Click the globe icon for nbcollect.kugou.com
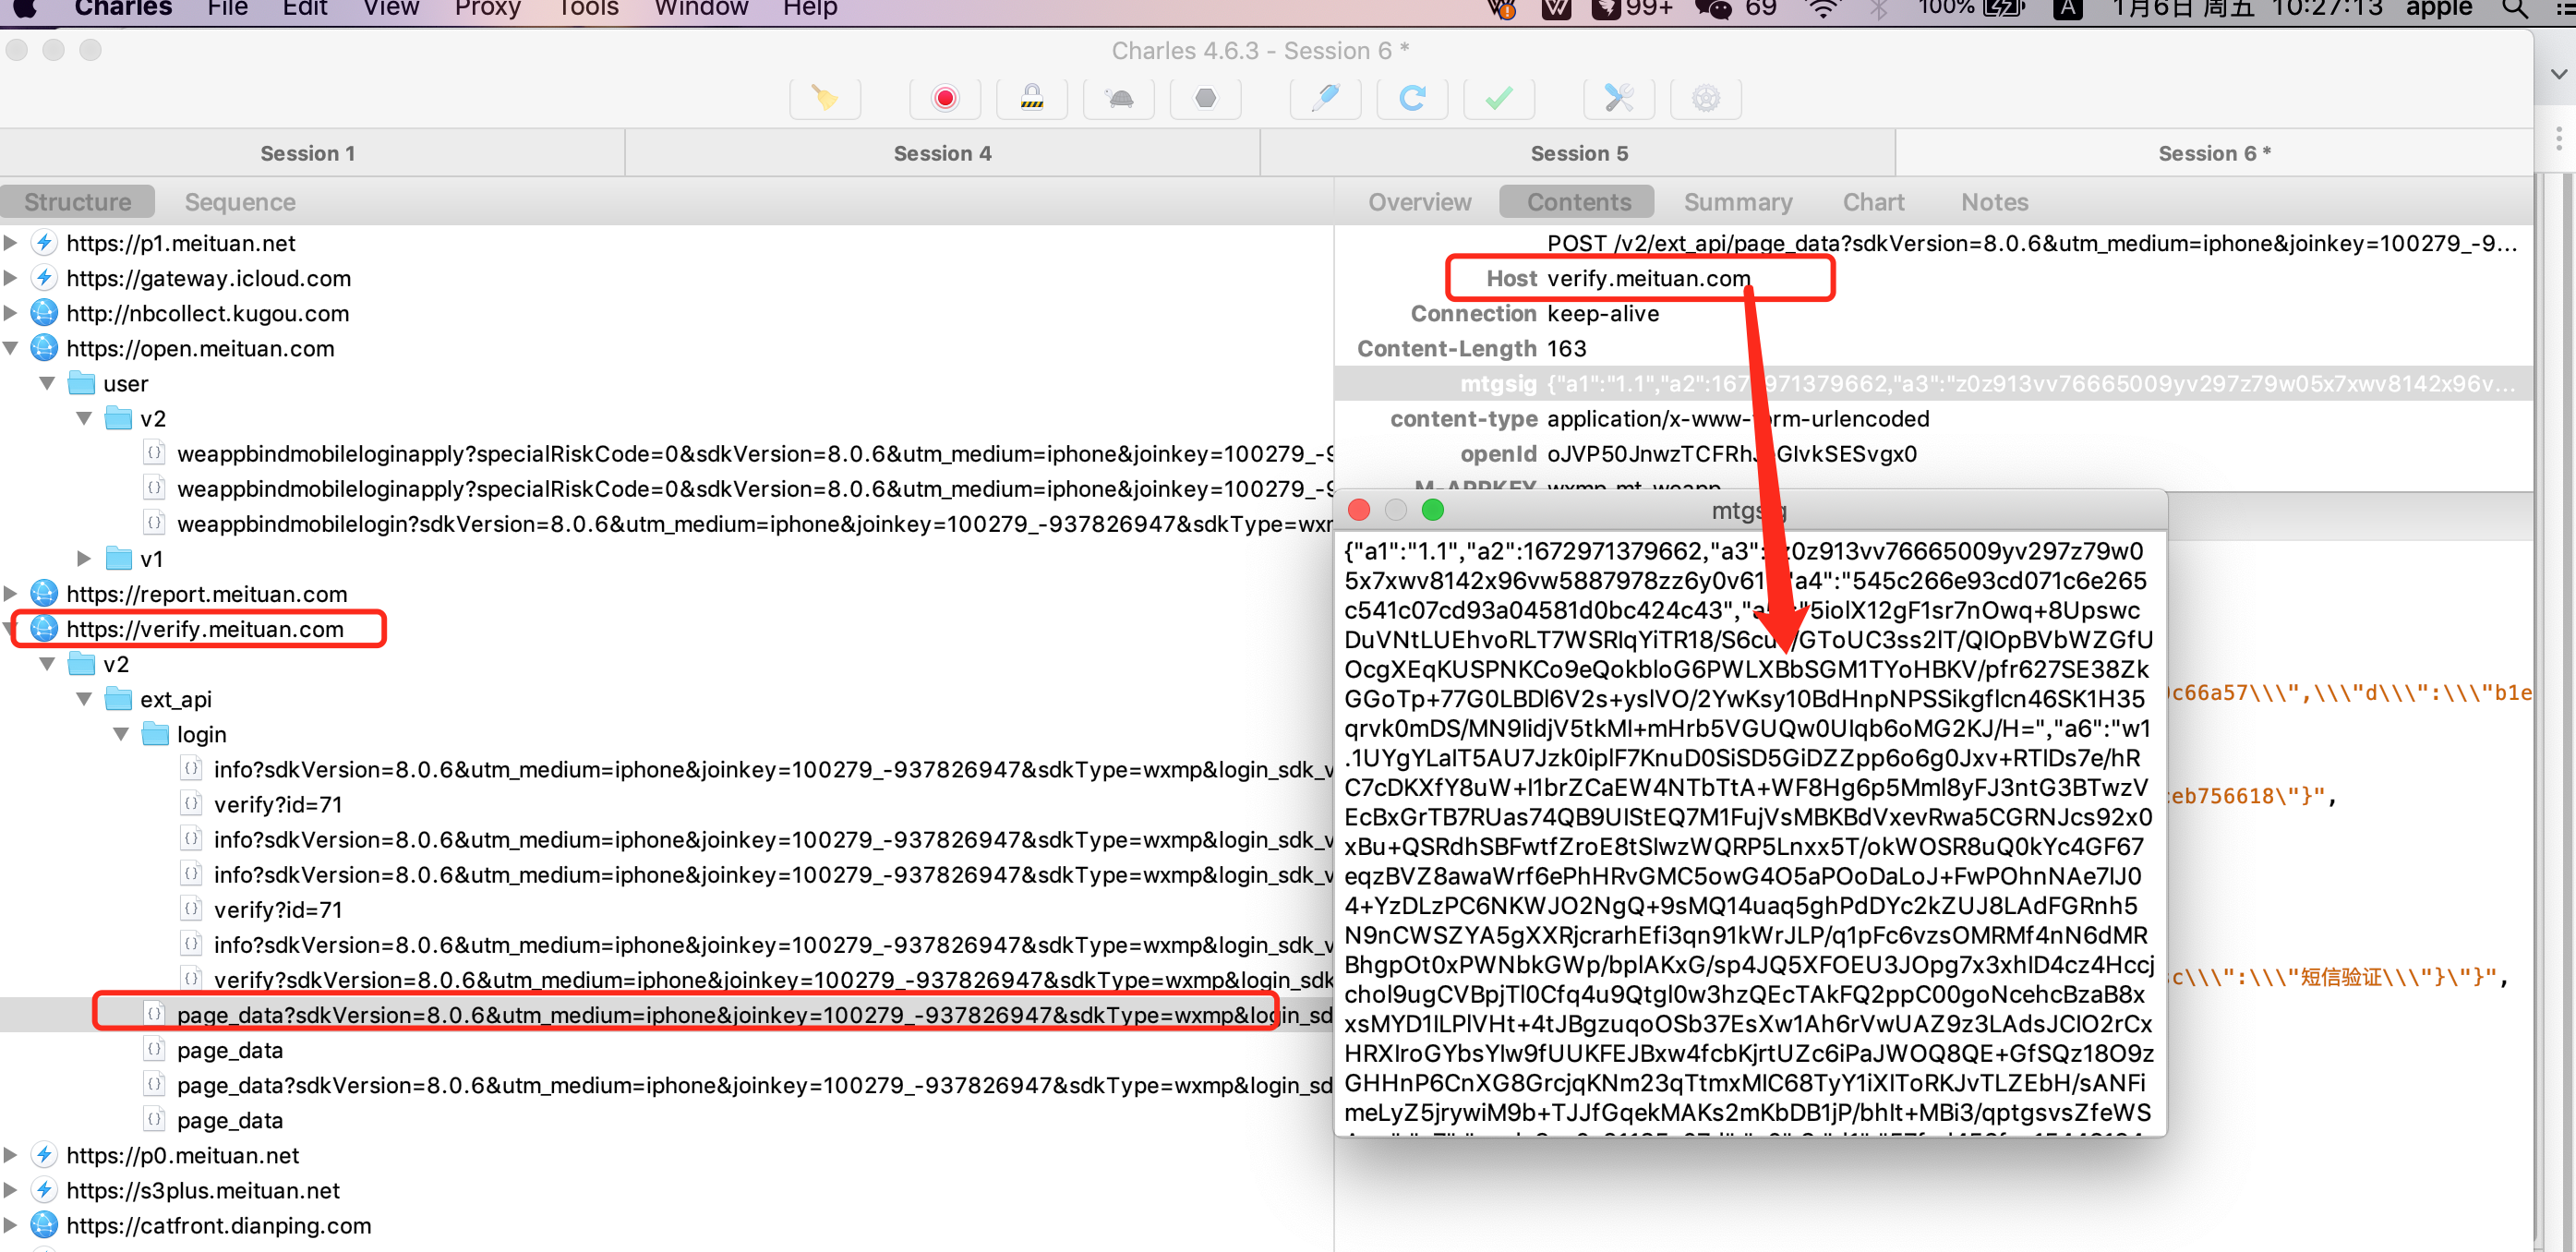 [44, 313]
